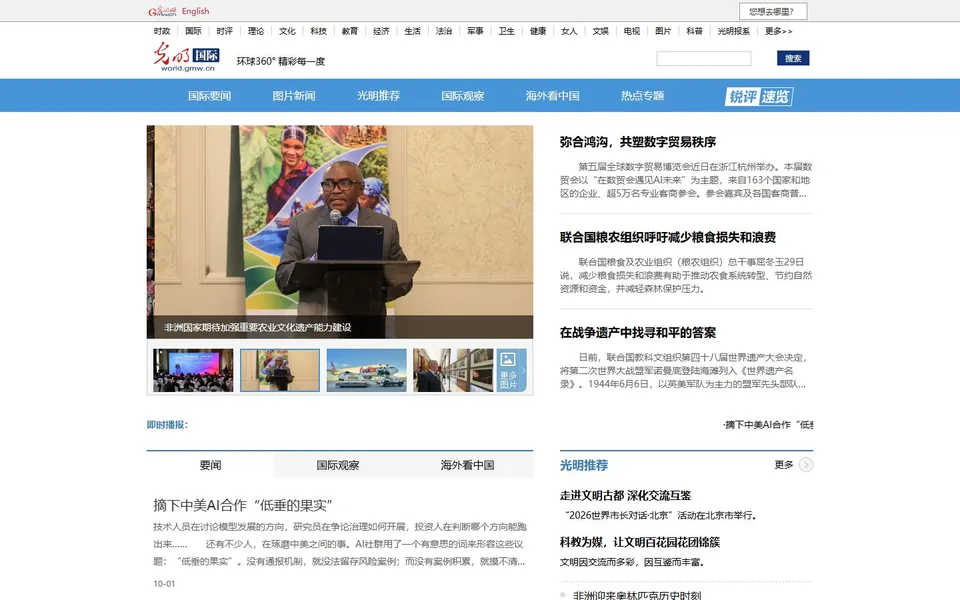The height and width of the screenshot is (600, 960).
Task: Open the Guangming Online logo at top left
Action: point(162,11)
